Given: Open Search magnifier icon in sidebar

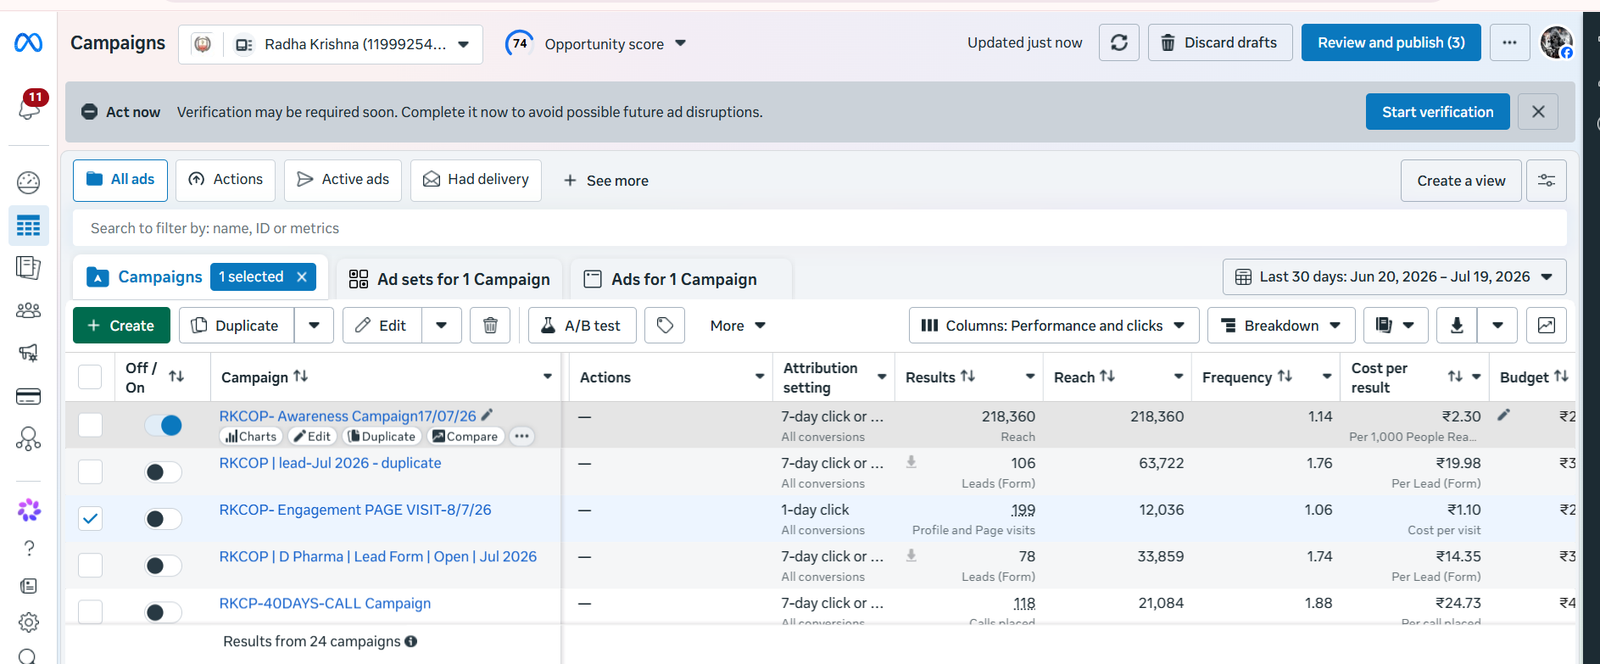Looking at the screenshot, I should coord(28,656).
